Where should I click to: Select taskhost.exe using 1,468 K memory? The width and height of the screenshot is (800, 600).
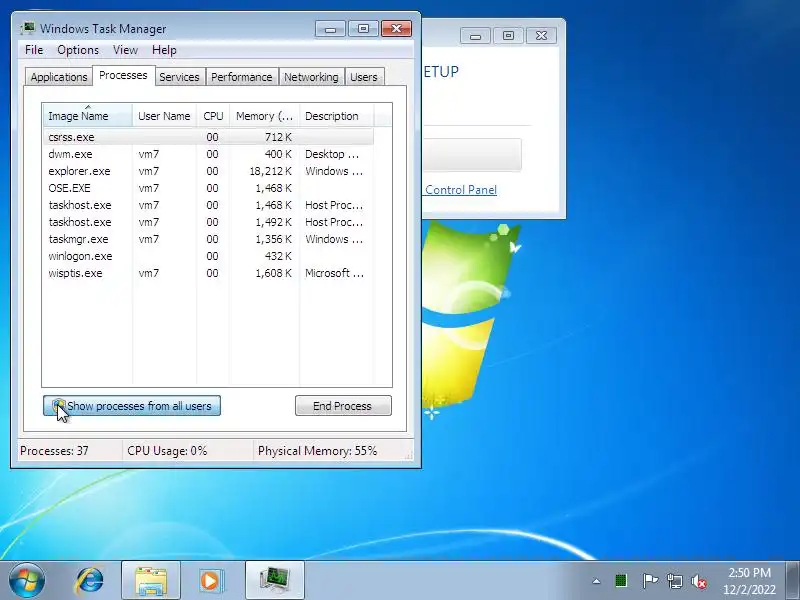click(209, 205)
